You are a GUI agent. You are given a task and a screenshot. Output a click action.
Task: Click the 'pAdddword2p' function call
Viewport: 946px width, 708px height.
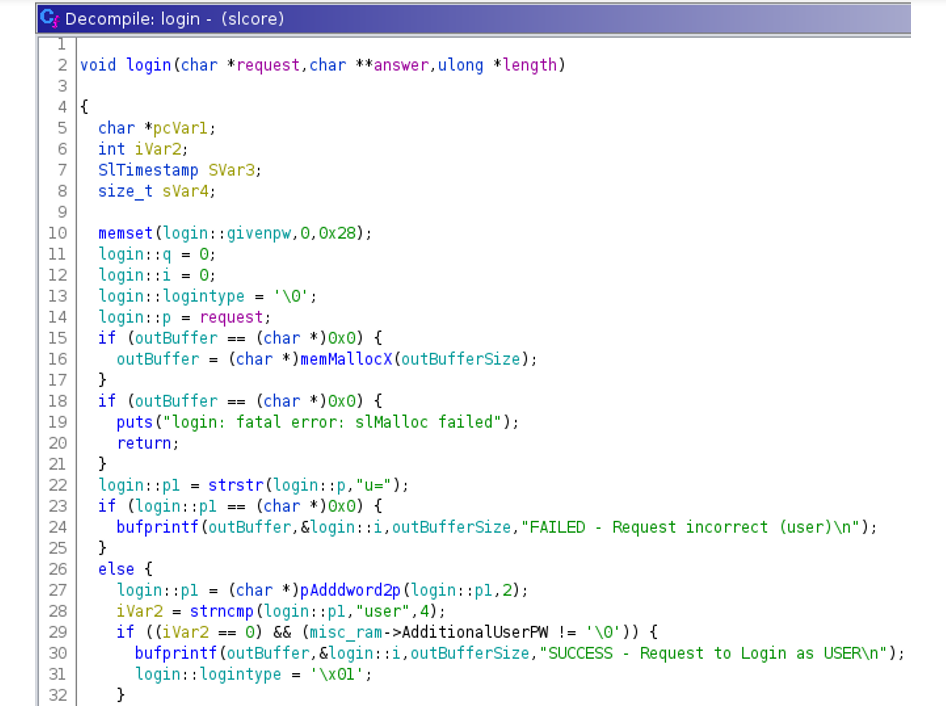(351, 590)
